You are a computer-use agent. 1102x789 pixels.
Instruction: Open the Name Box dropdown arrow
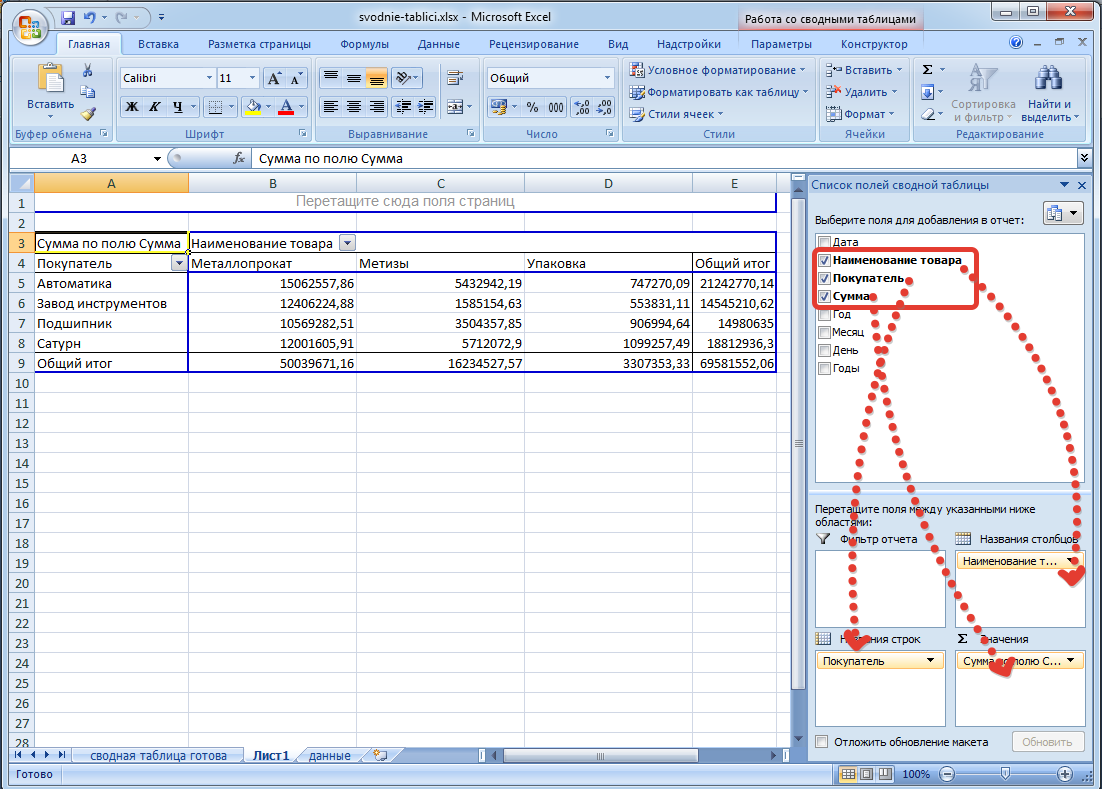(157, 159)
